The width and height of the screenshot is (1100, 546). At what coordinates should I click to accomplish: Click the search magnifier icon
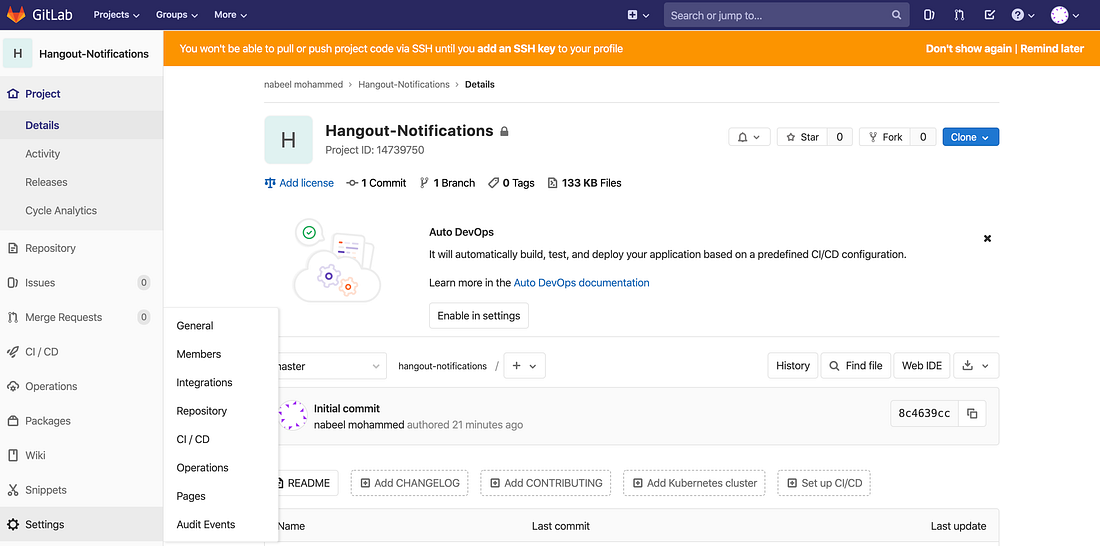point(897,15)
